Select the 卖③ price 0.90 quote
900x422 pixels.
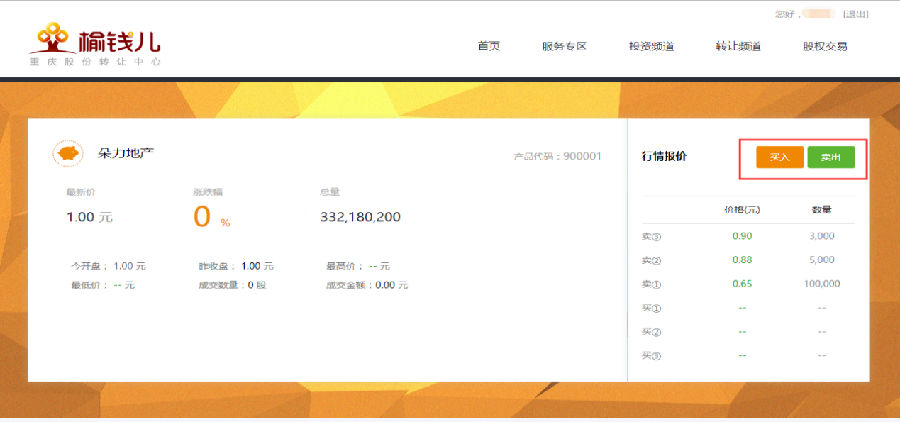point(742,236)
